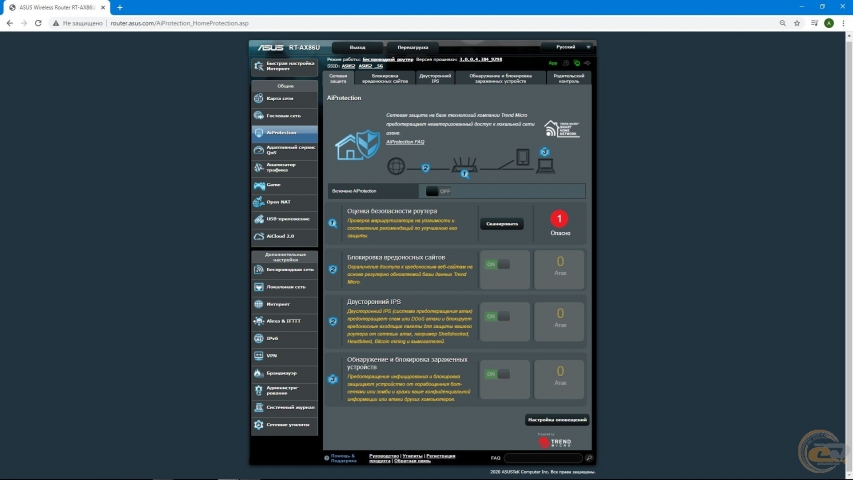Screen dimensions: 853x480
Task: Open the Руководство manual link in footer
Action: 384,456
